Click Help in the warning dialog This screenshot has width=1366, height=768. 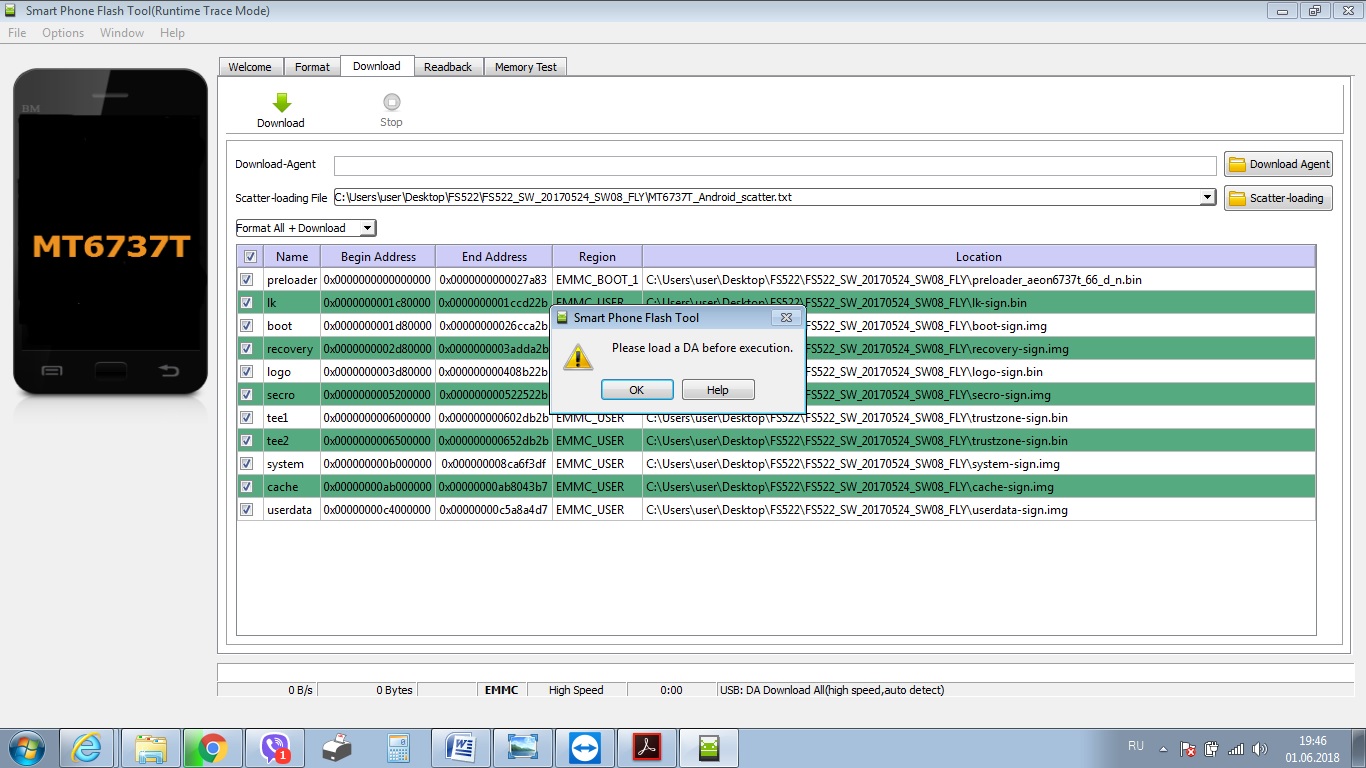pyautogui.click(x=717, y=390)
